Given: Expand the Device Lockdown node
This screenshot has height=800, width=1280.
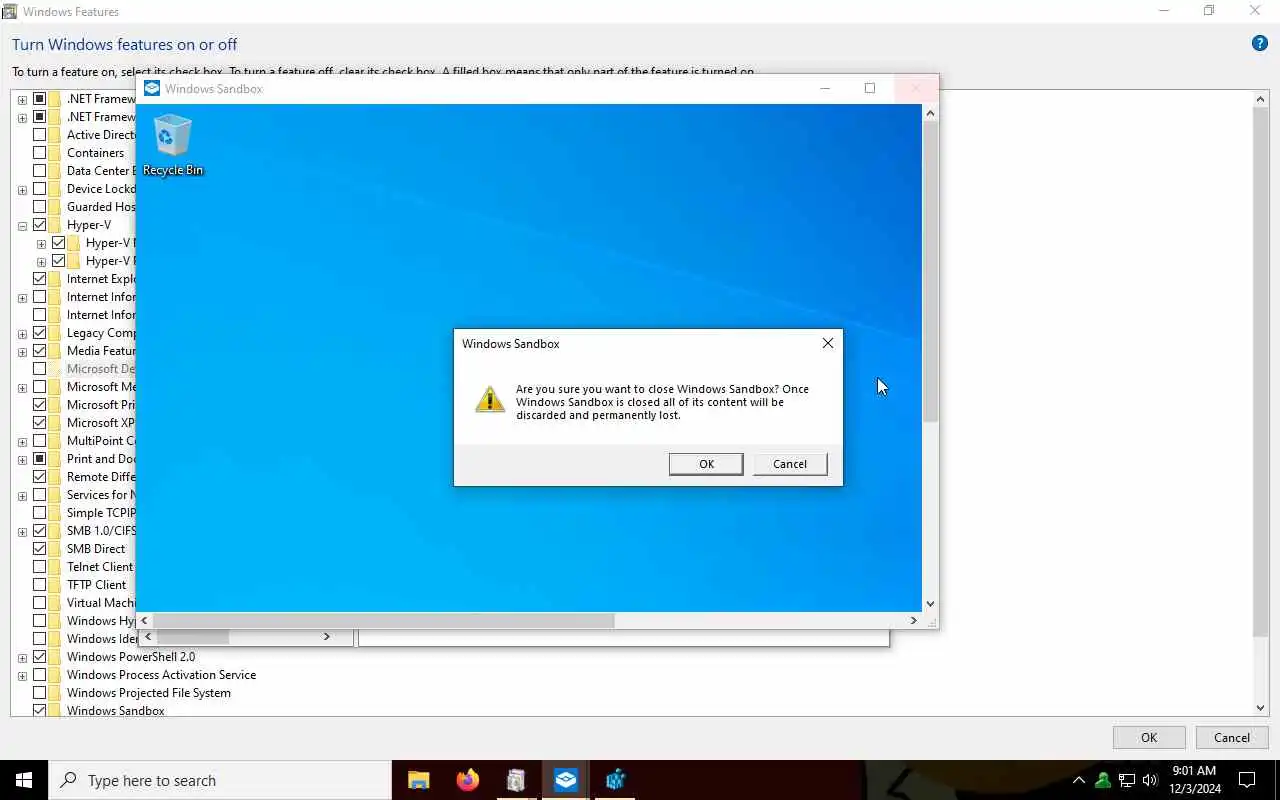Looking at the screenshot, I should [22, 189].
